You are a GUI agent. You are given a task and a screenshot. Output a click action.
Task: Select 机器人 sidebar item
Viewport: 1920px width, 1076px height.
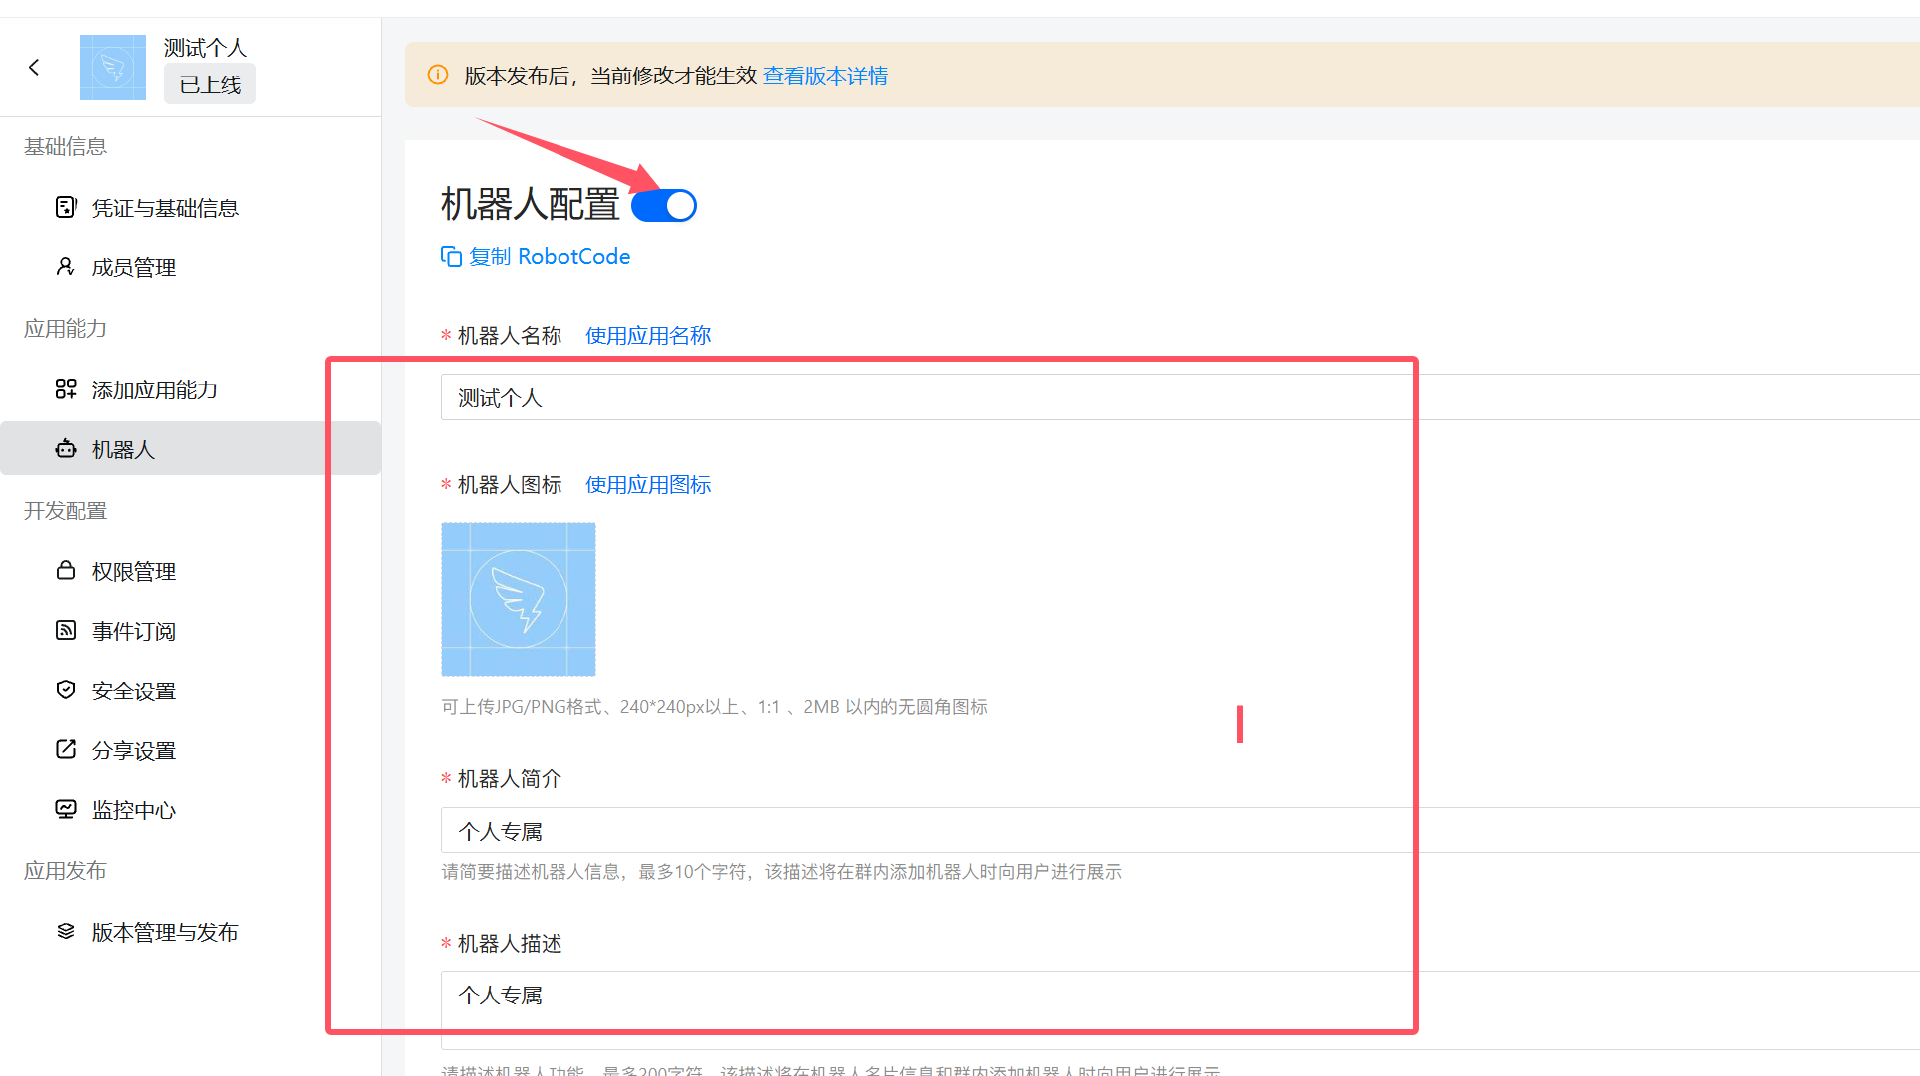point(190,448)
